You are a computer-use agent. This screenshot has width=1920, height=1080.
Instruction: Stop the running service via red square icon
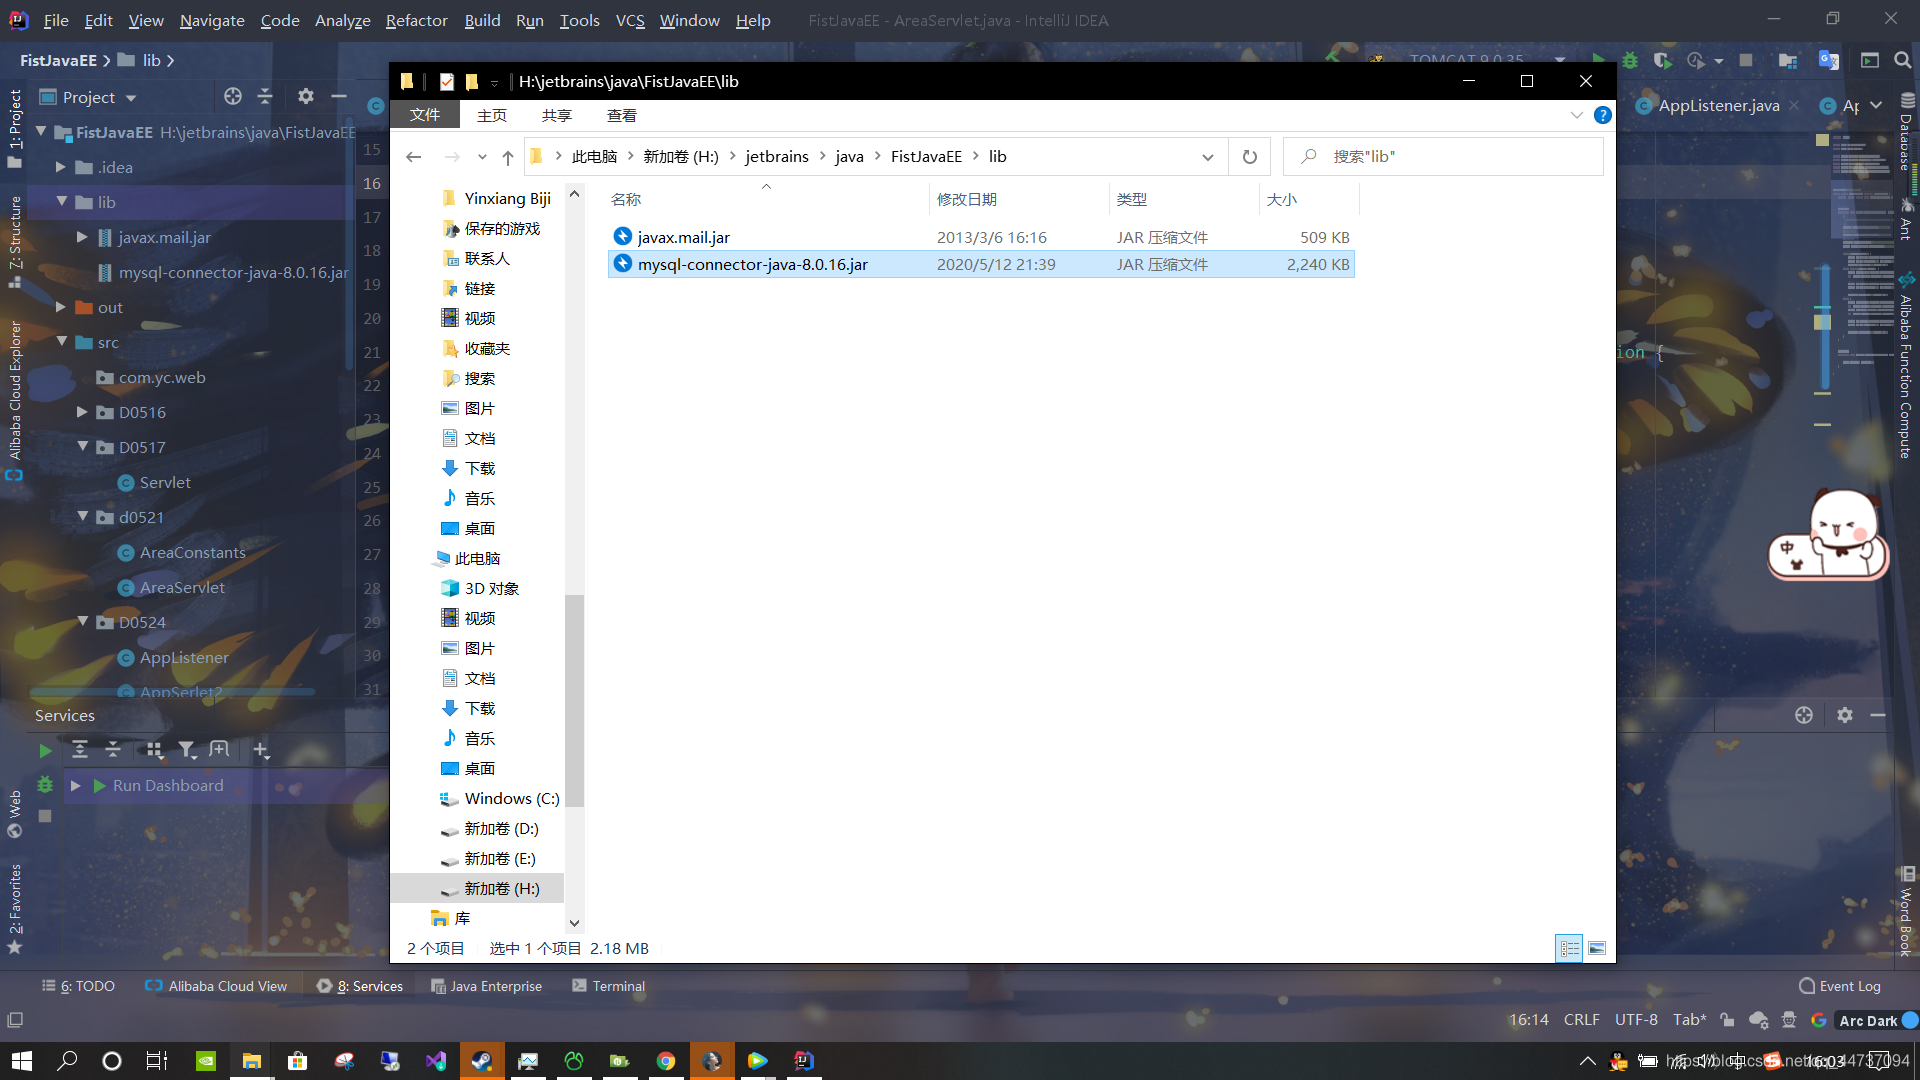(44, 817)
